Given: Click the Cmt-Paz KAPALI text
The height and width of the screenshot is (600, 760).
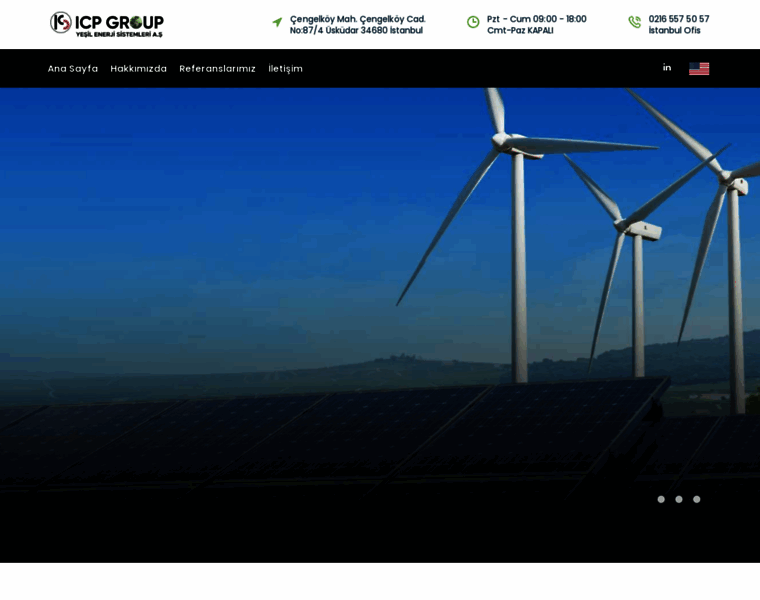Looking at the screenshot, I should pyautogui.click(x=520, y=31).
